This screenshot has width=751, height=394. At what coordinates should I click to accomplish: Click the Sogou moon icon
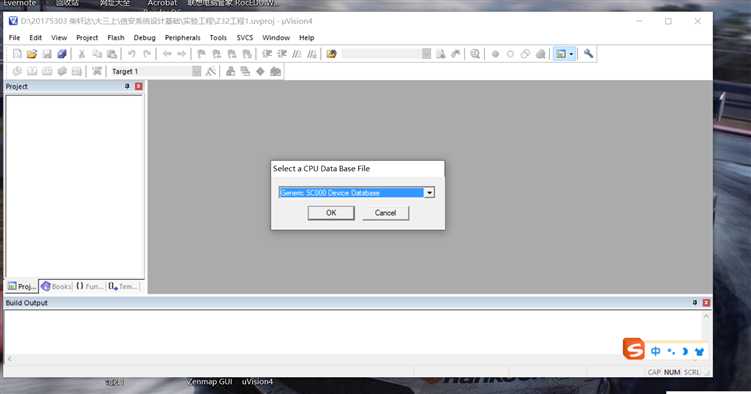pyautogui.click(x=685, y=351)
